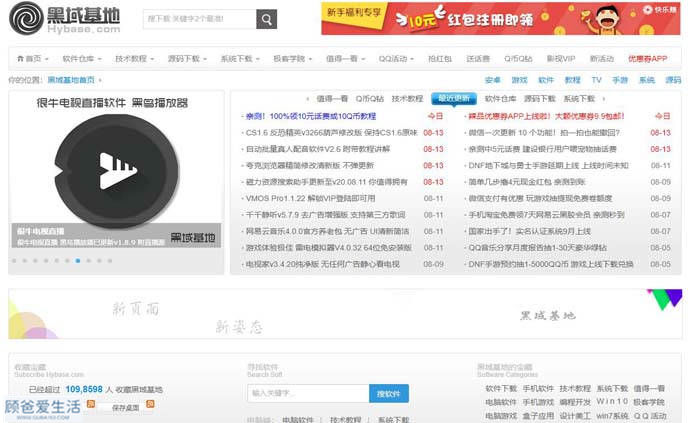Click TV quick category link
This screenshot has width=690, height=423.
coord(597,80)
